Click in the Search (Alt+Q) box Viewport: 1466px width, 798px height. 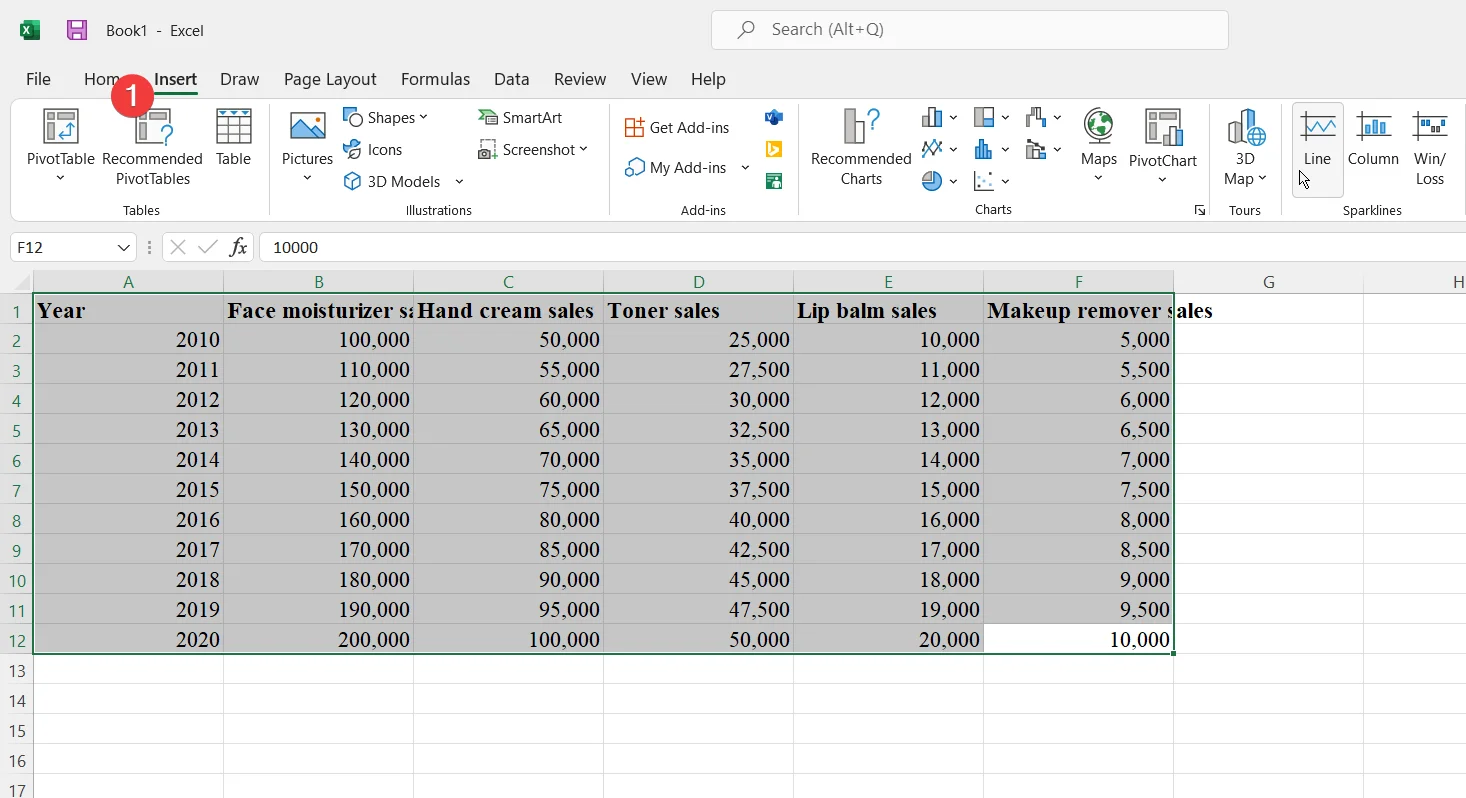coord(970,30)
